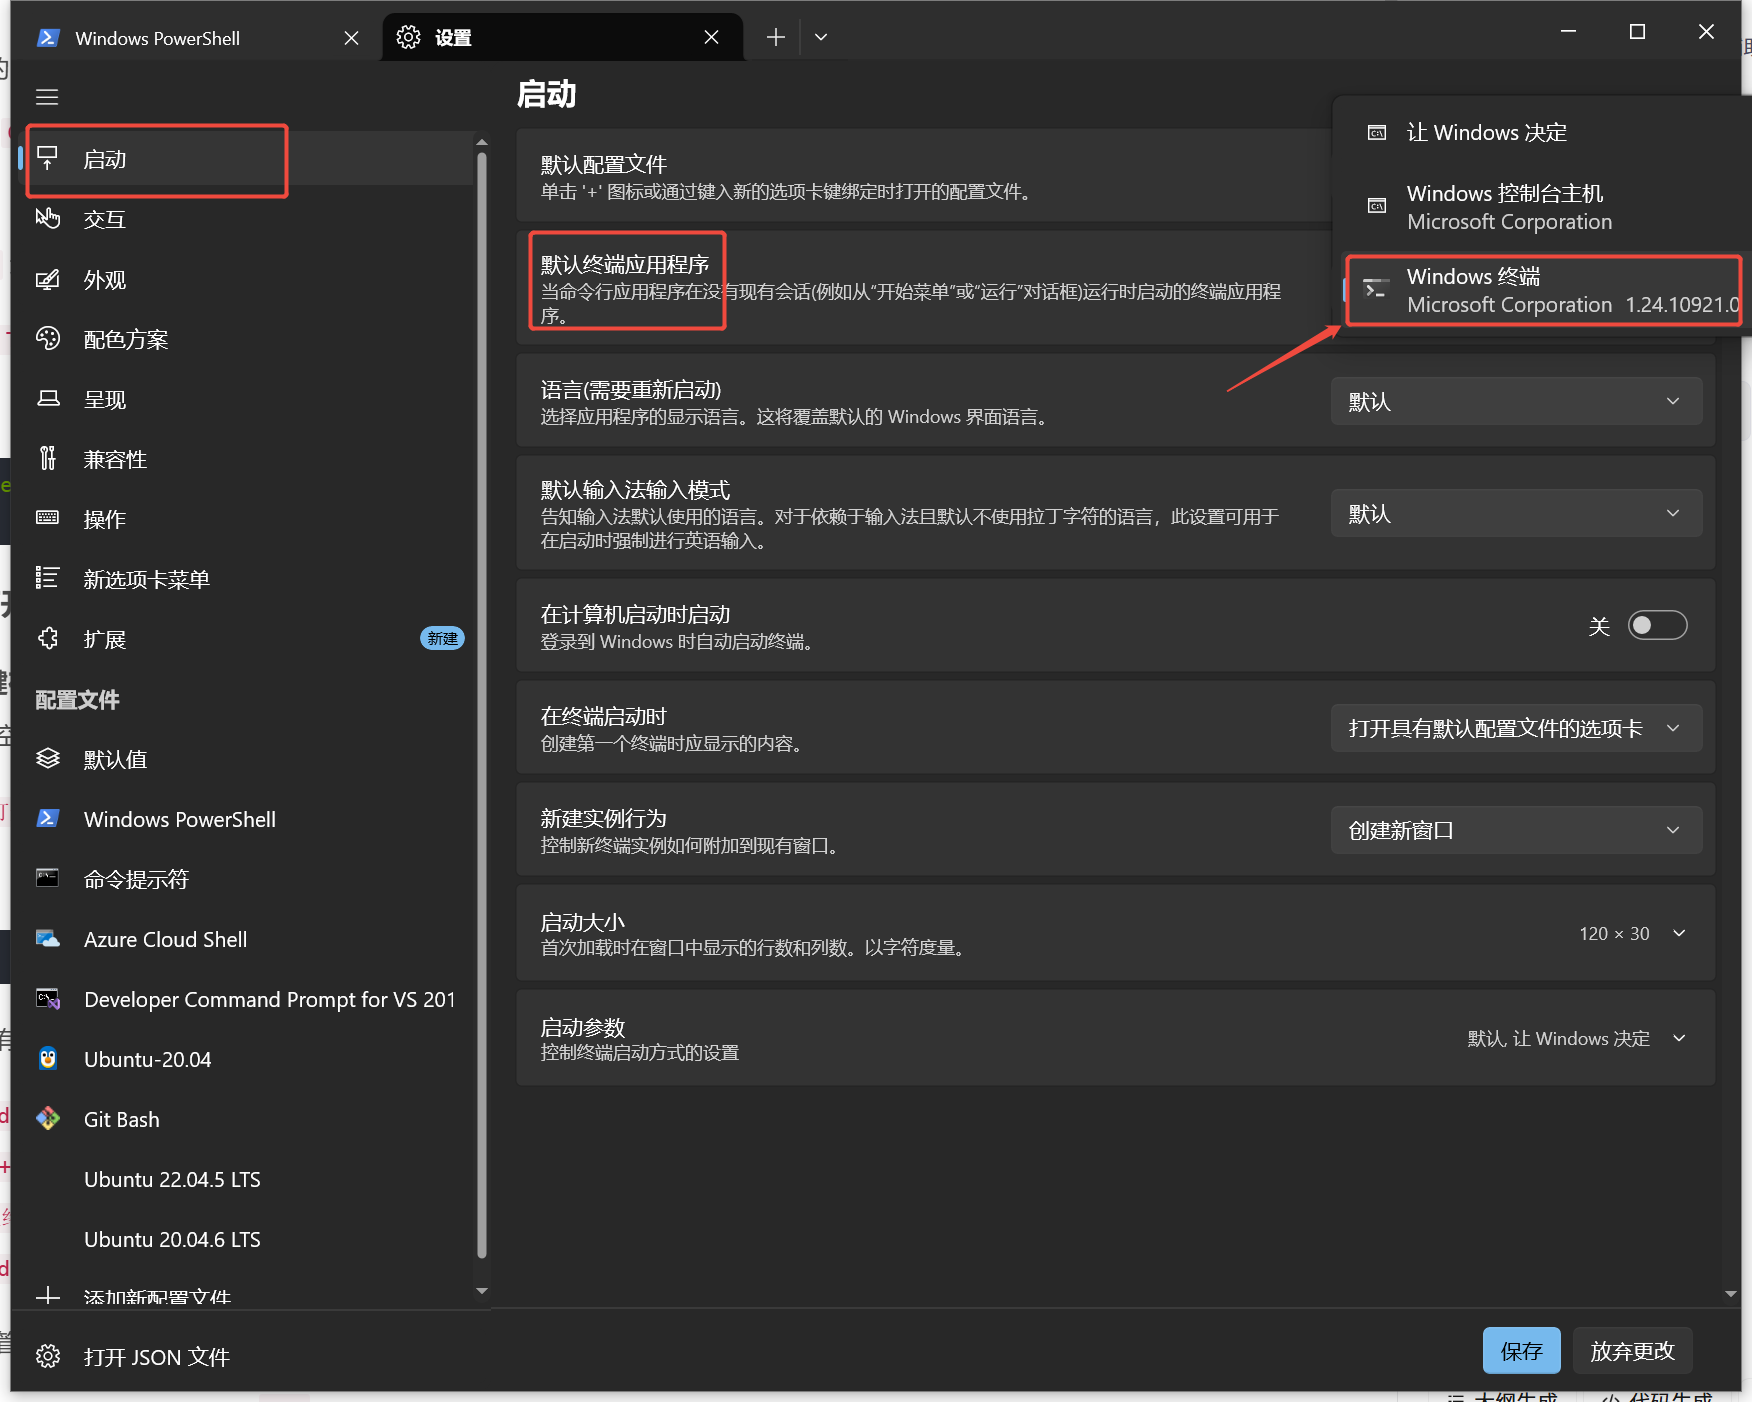Click 配置文件 section heading
The height and width of the screenshot is (1402, 1752).
77,699
